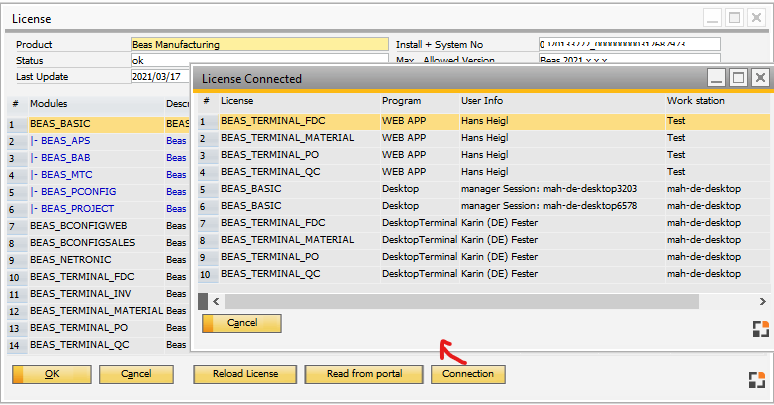The image size is (774, 405).
Task: Sort by the Program column header
Action: (x=402, y=101)
